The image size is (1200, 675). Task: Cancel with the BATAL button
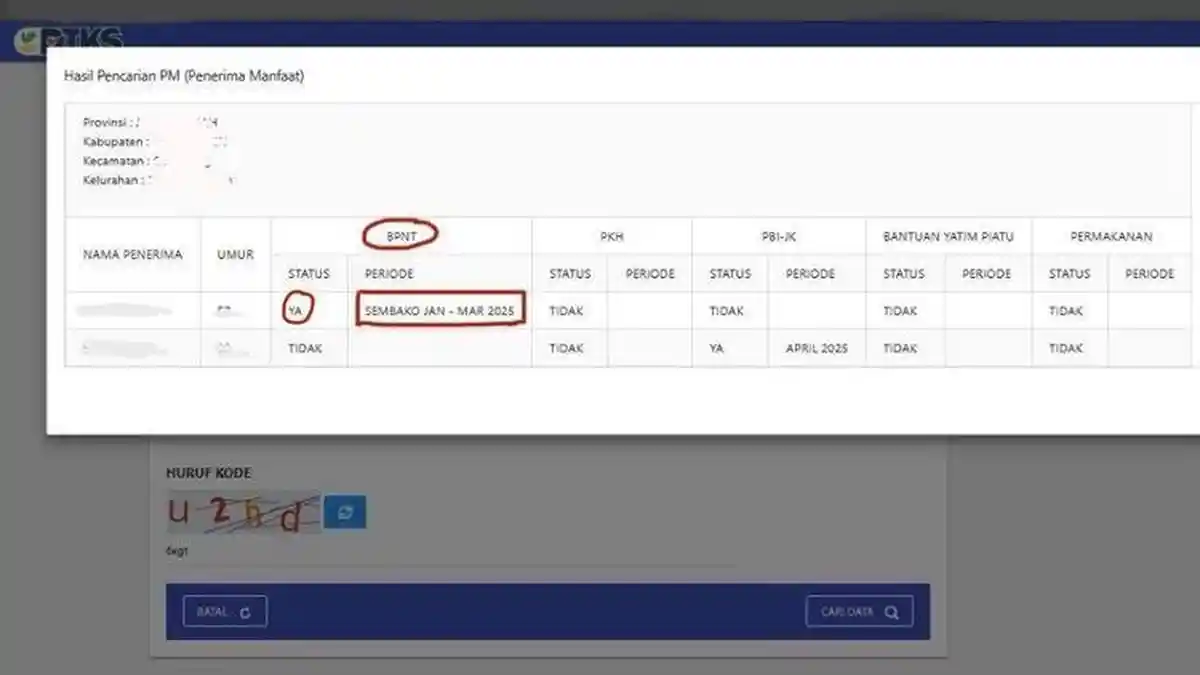pos(225,612)
